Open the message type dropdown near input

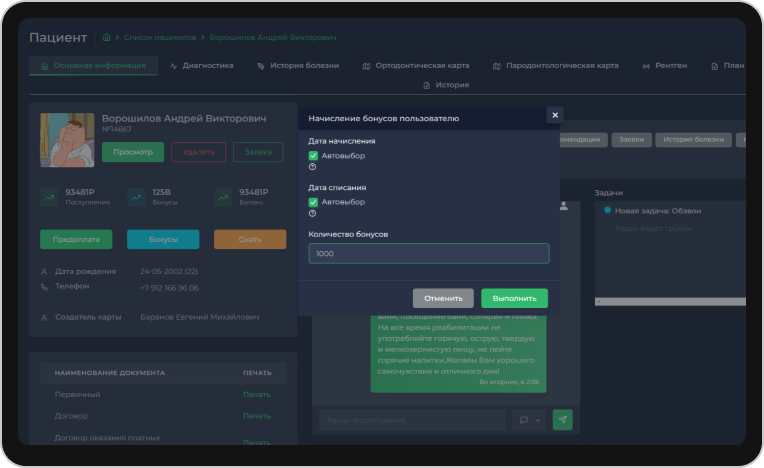(529, 420)
